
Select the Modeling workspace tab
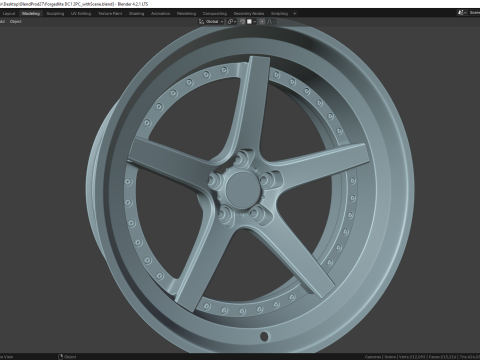pyautogui.click(x=31, y=14)
